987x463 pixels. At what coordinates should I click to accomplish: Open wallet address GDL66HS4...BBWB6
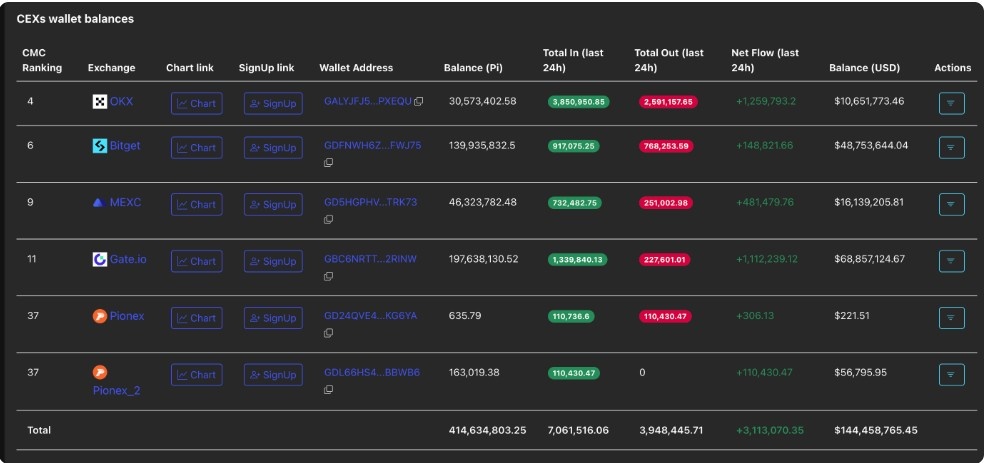371,372
